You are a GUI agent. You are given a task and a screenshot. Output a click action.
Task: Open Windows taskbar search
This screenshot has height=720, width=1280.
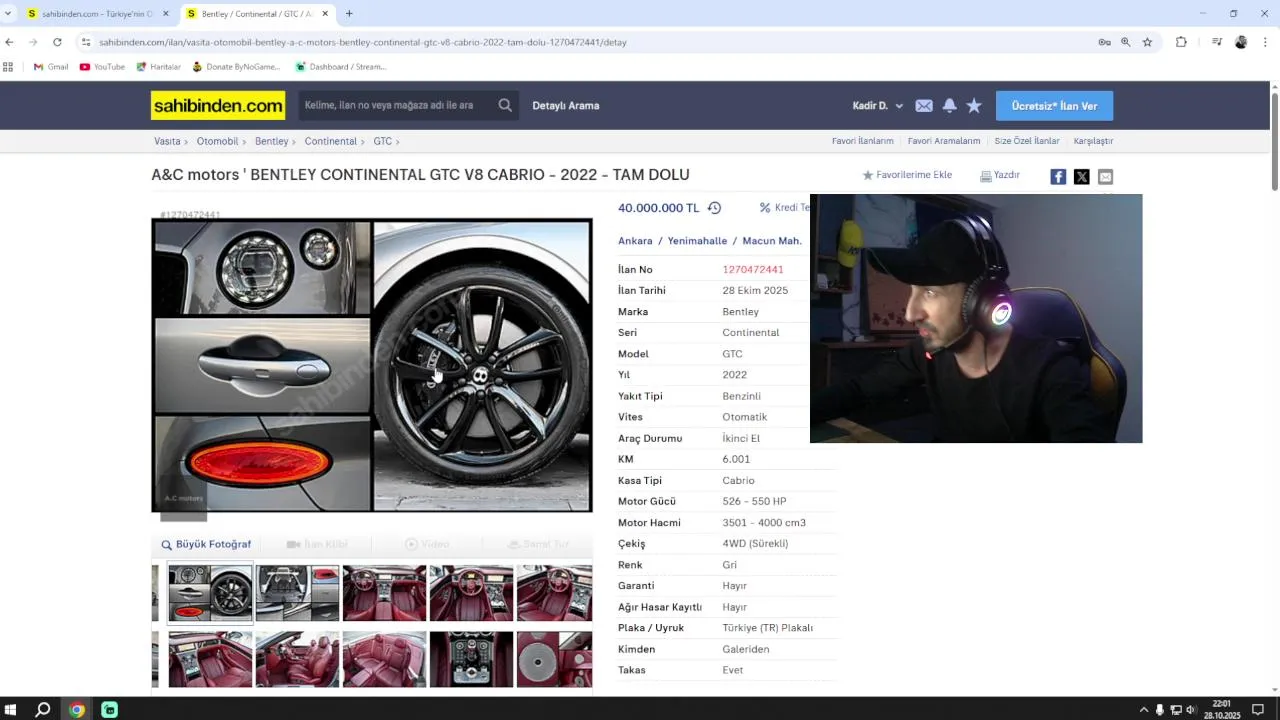[x=43, y=710]
